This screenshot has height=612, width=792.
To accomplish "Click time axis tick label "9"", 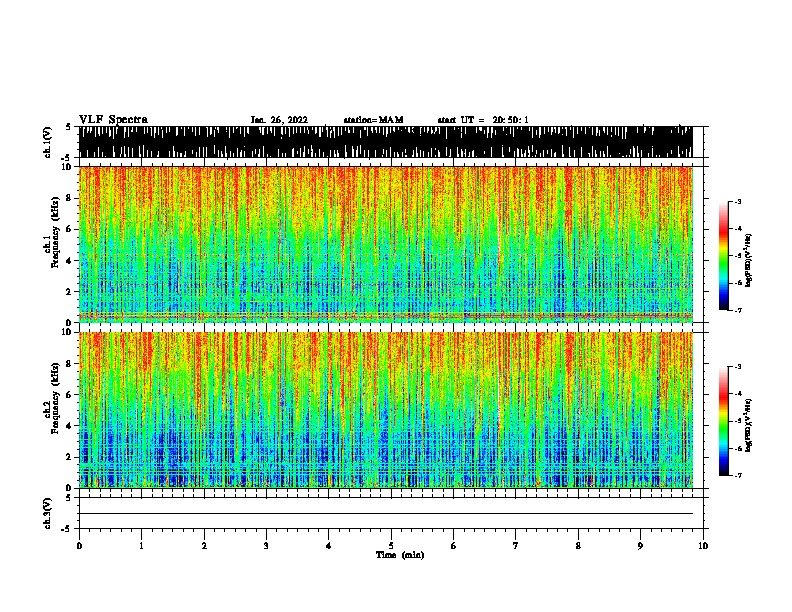I will [640, 546].
